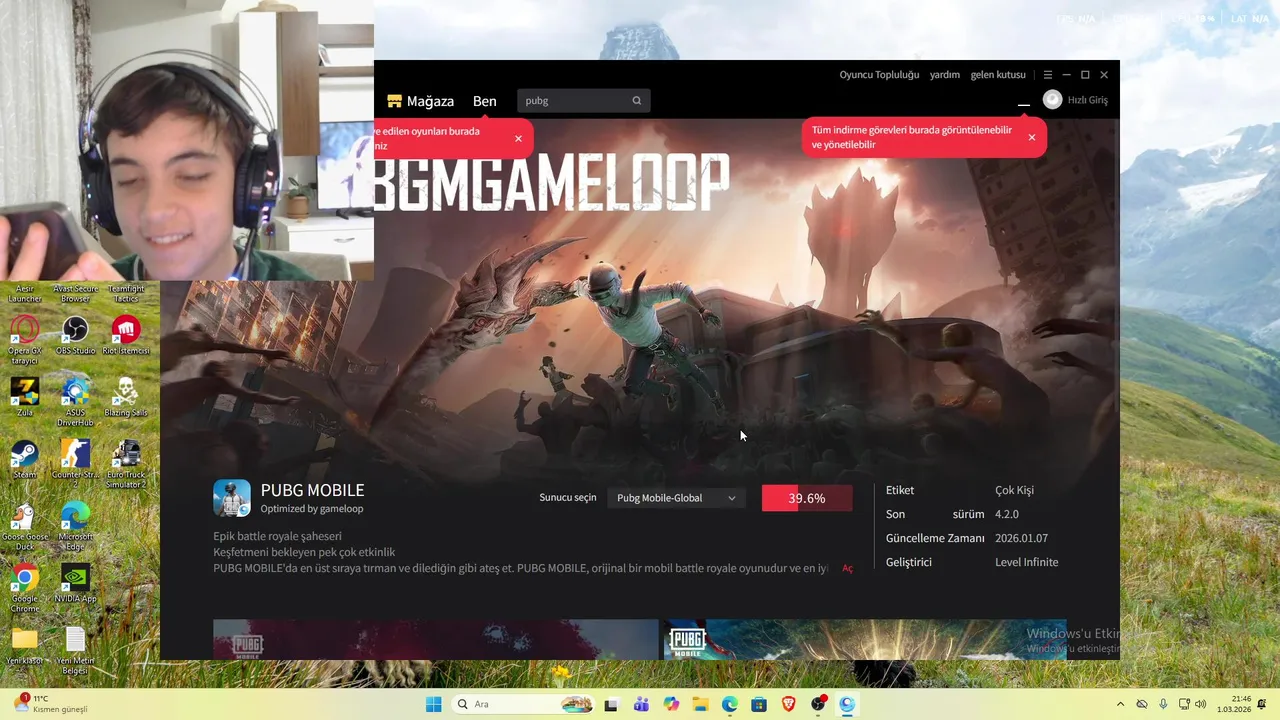This screenshot has height=720, width=1280.
Task: Click the Level Infinite developer text
Action: tap(1026, 562)
